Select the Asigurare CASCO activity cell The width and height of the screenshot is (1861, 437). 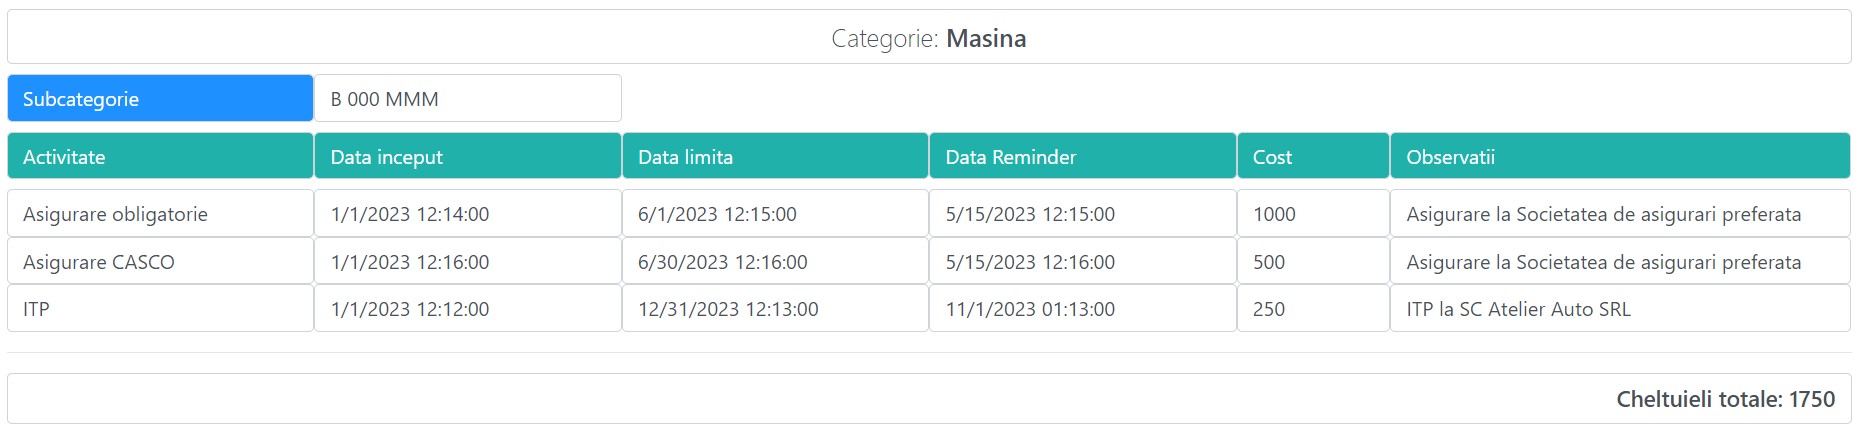pyautogui.click(x=160, y=262)
